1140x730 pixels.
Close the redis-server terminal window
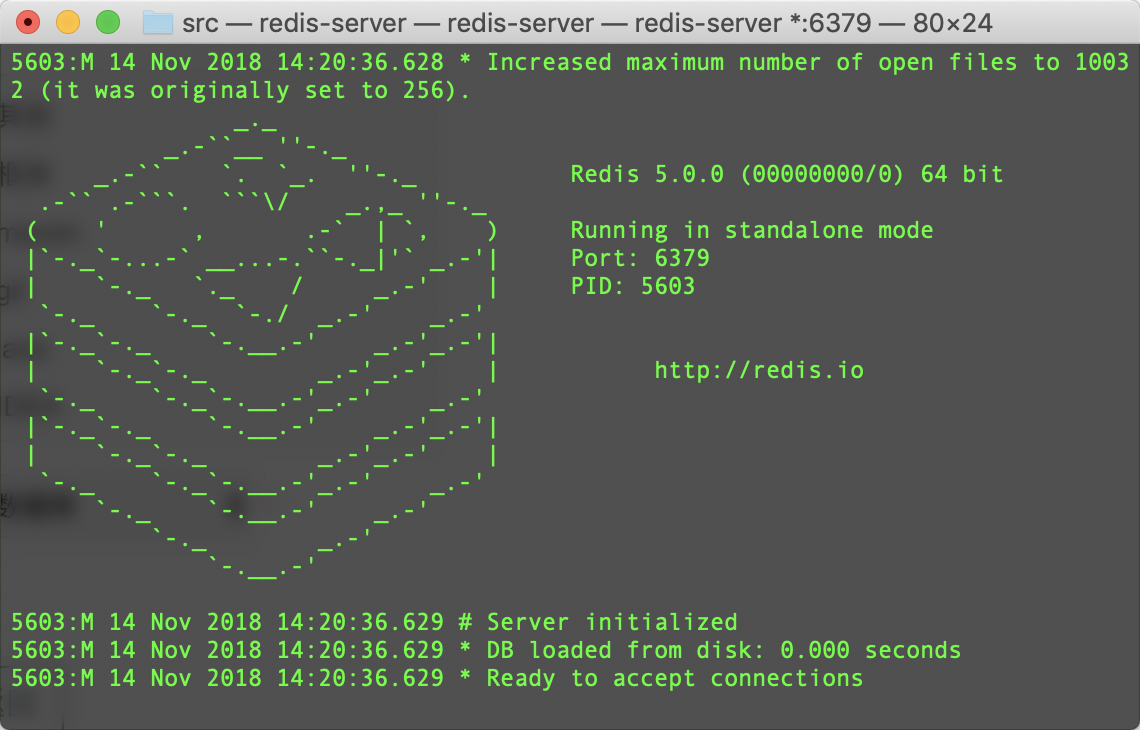pyautogui.click(x=28, y=23)
